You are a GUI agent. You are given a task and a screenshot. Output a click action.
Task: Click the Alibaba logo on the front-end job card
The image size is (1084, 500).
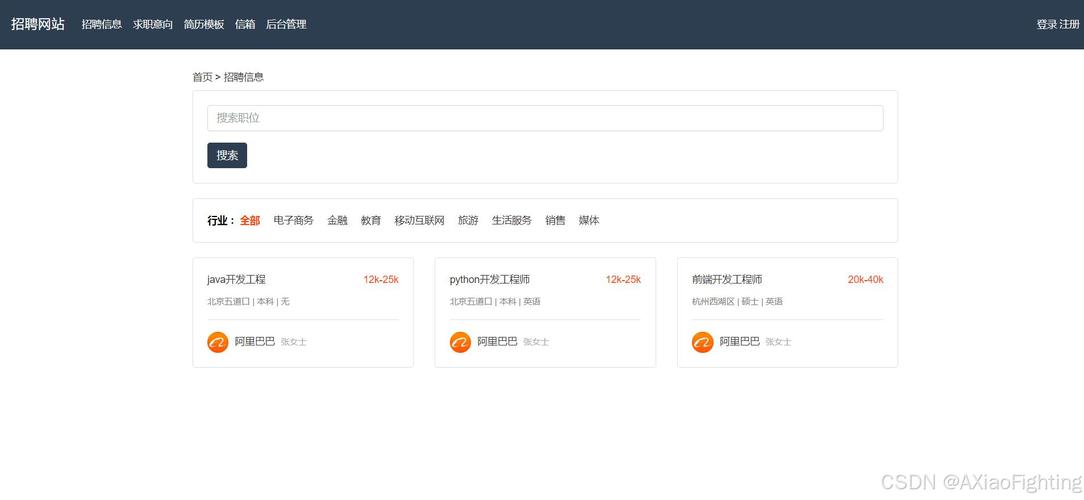[x=702, y=342]
